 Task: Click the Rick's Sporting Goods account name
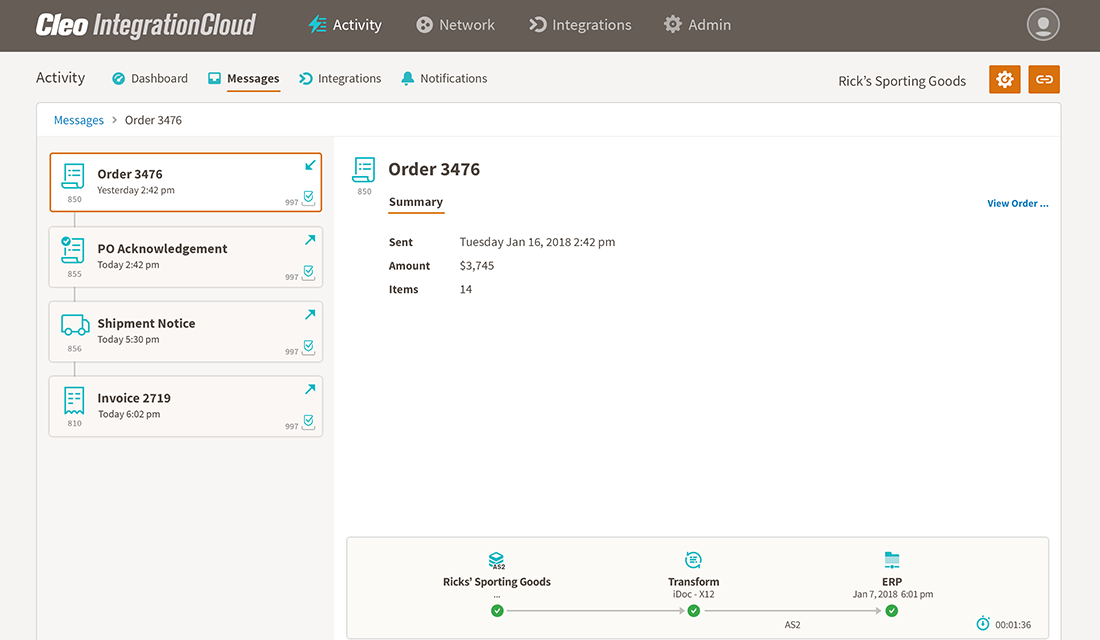pyautogui.click(x=902, y=81)
